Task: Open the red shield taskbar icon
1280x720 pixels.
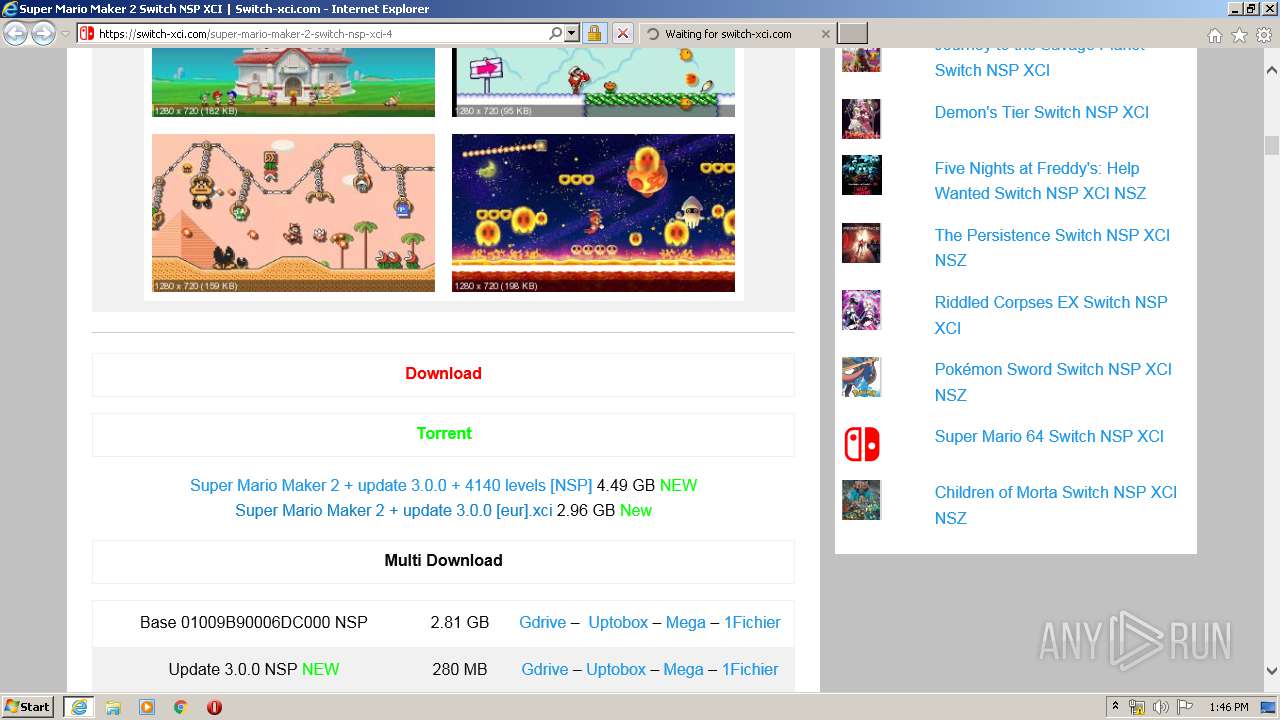Action: click(214, 707)
